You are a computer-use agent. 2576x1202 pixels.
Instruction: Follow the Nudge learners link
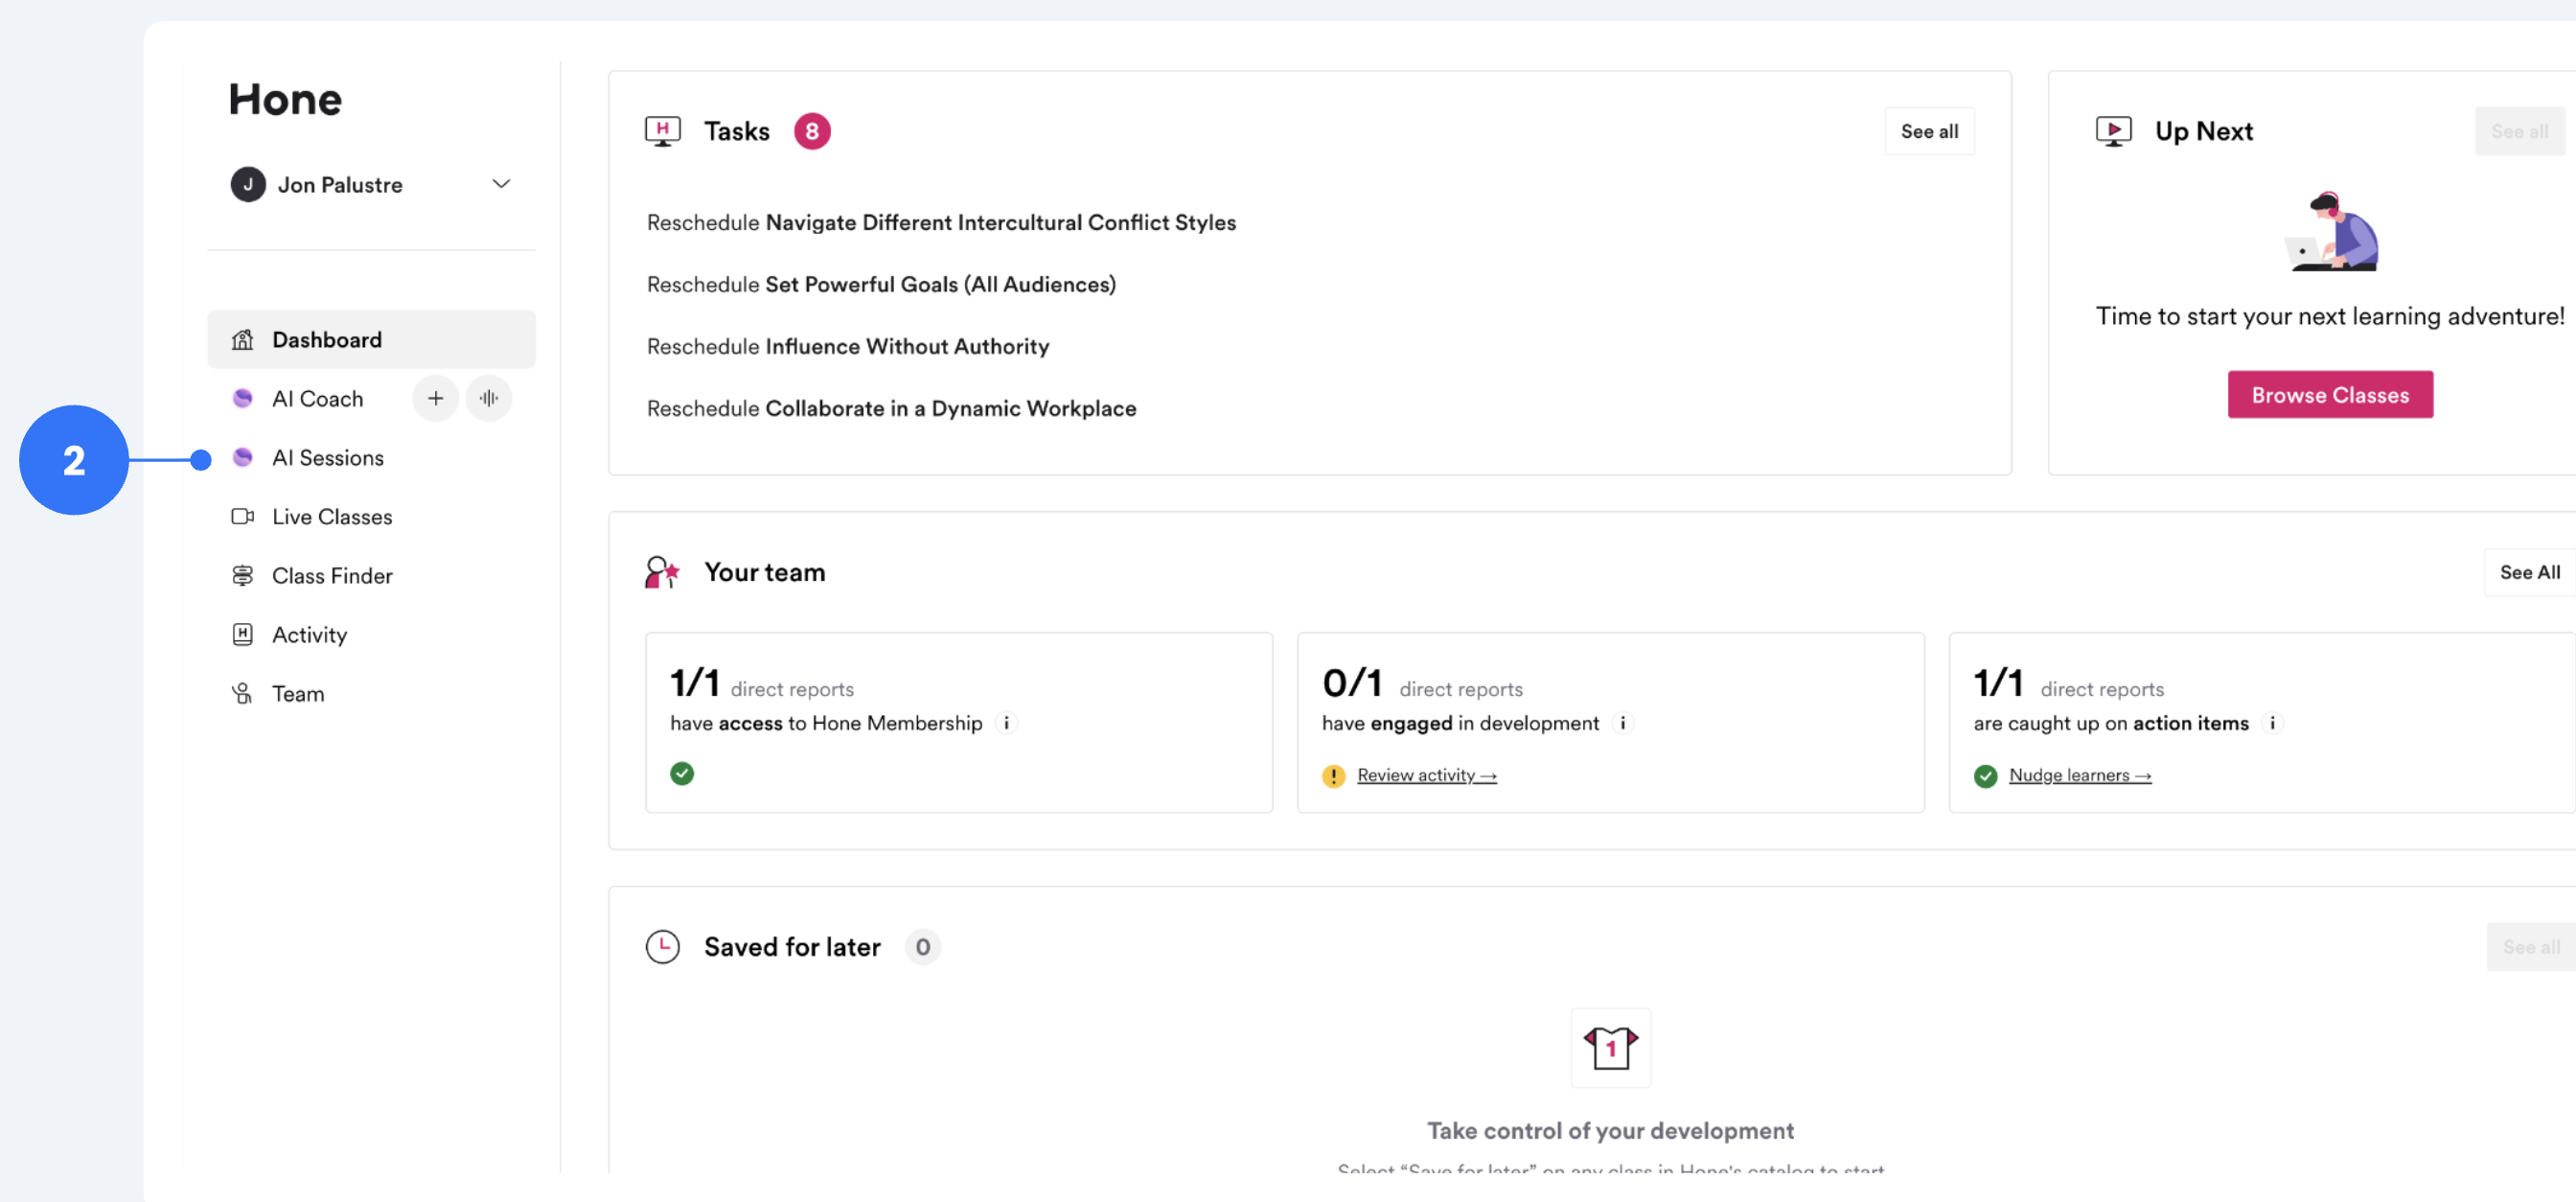2079,775
